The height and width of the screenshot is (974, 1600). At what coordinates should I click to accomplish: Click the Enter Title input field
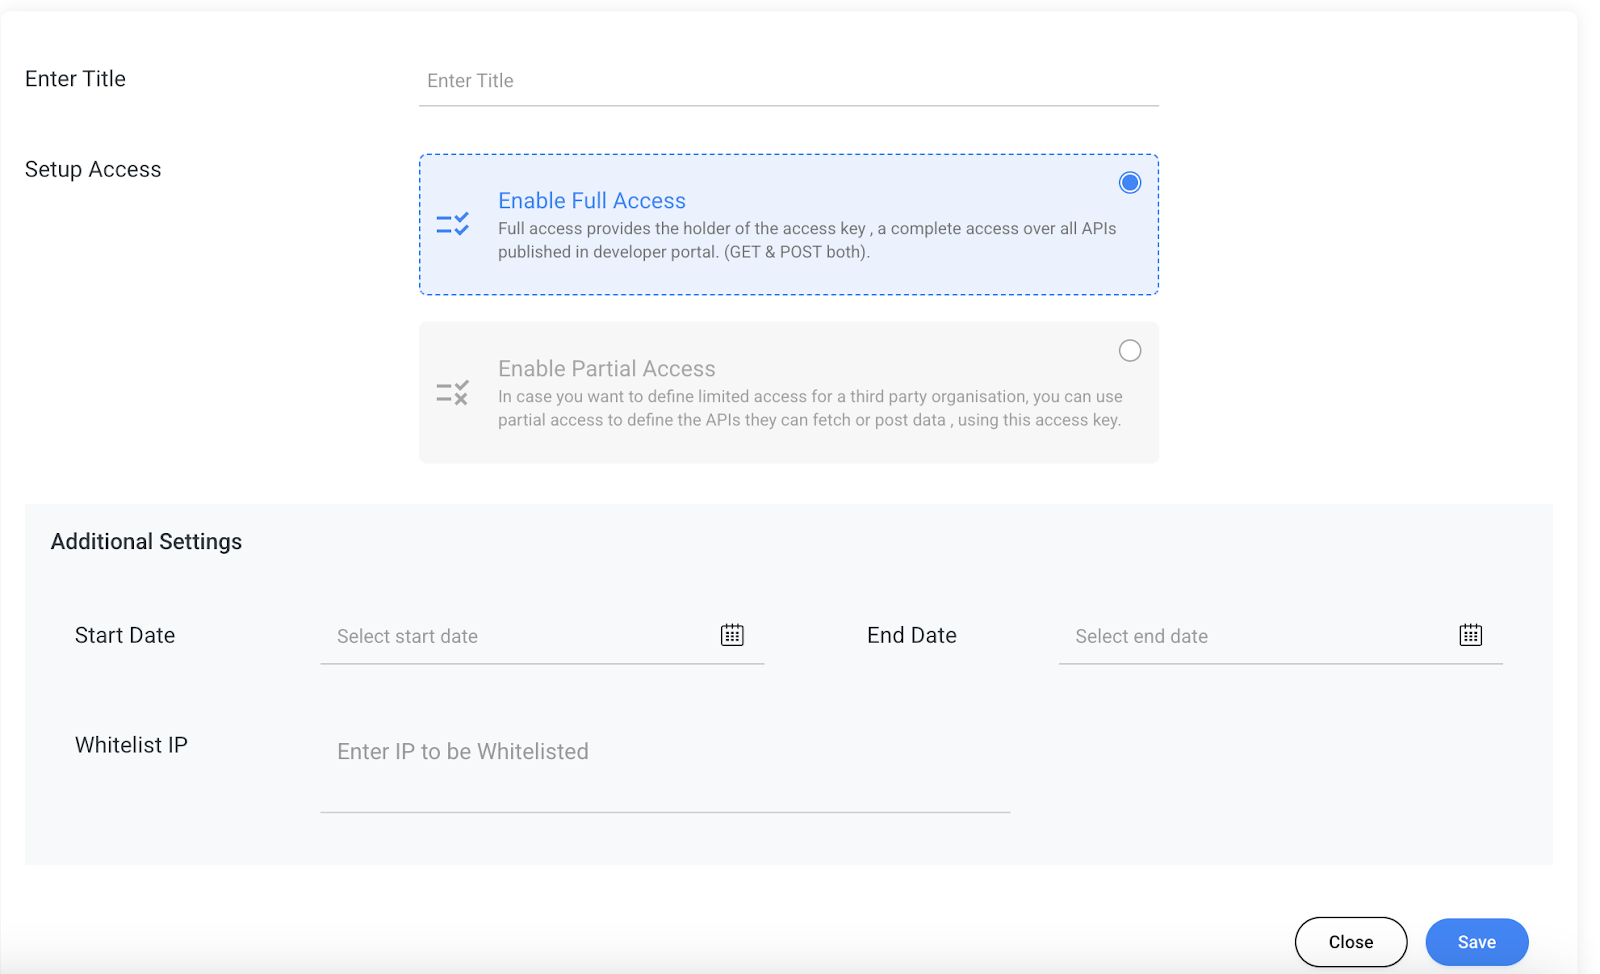click(x=788, y=81)
